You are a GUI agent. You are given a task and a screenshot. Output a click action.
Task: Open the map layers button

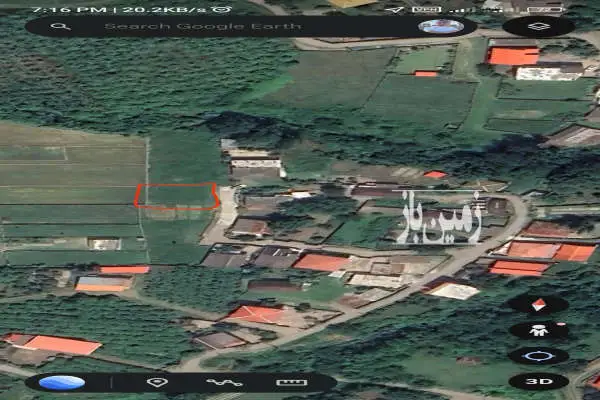[x=538, y=27]
